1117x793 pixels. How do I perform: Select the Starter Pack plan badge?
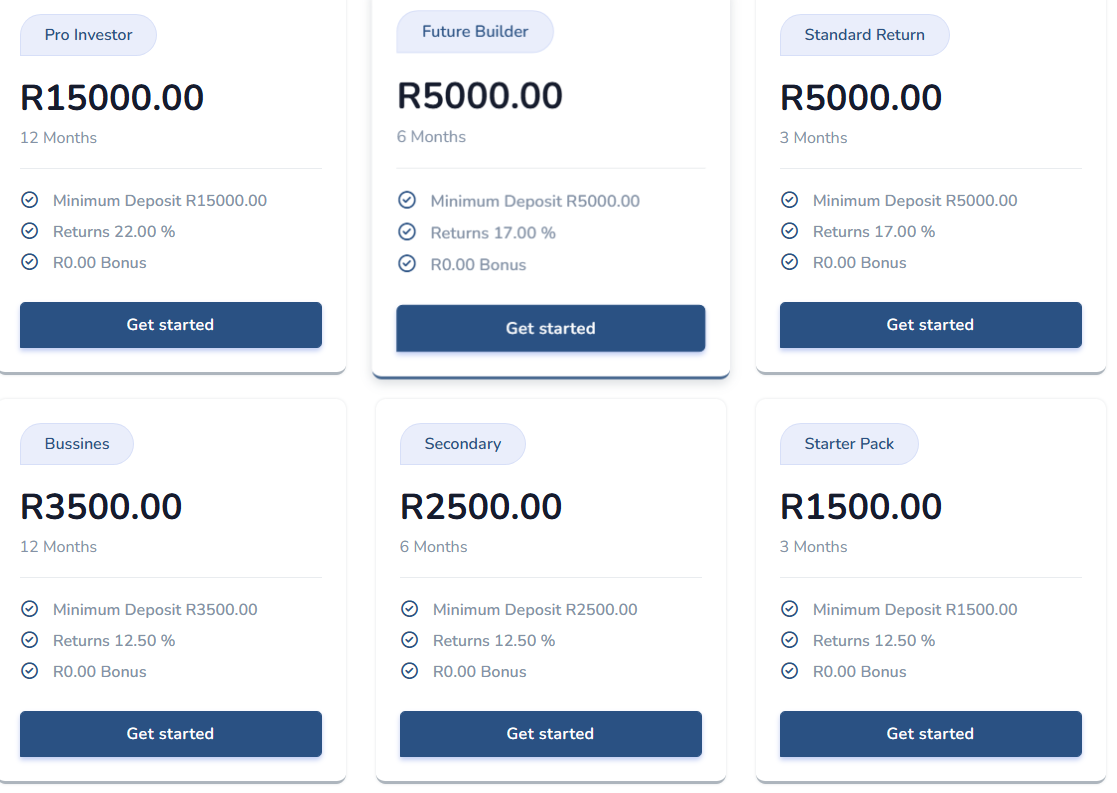coord(849,444)
